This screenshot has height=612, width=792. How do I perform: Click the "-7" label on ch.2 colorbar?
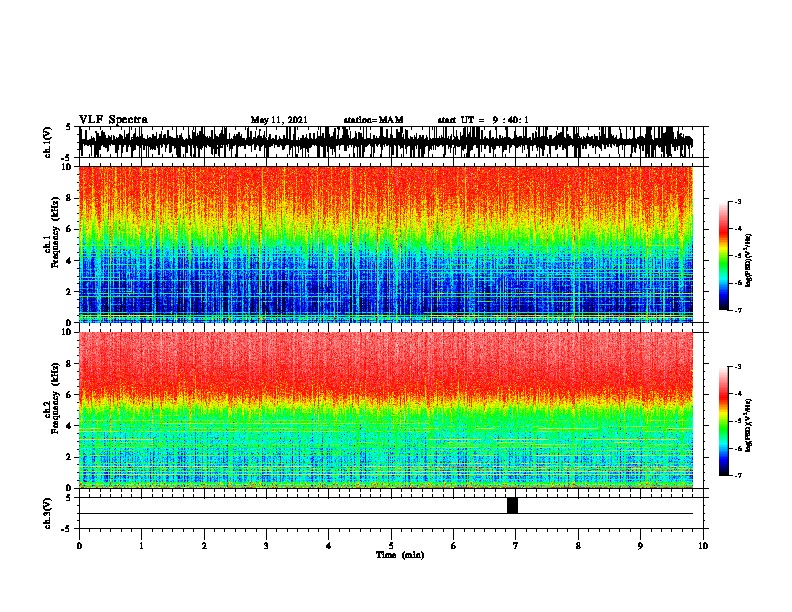pos(738,475)
